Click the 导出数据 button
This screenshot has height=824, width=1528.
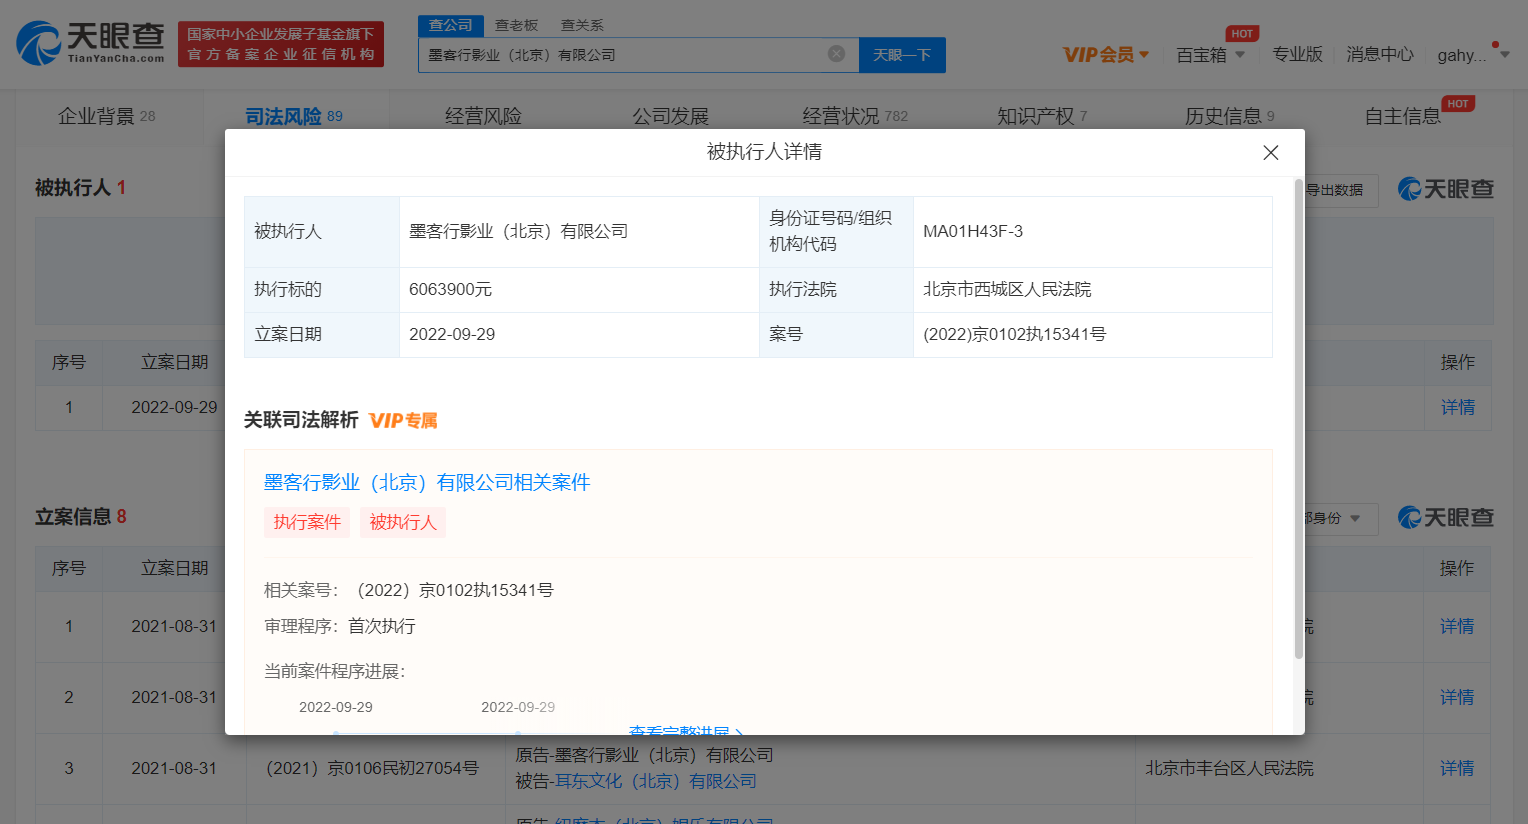tap(1340, 190)
